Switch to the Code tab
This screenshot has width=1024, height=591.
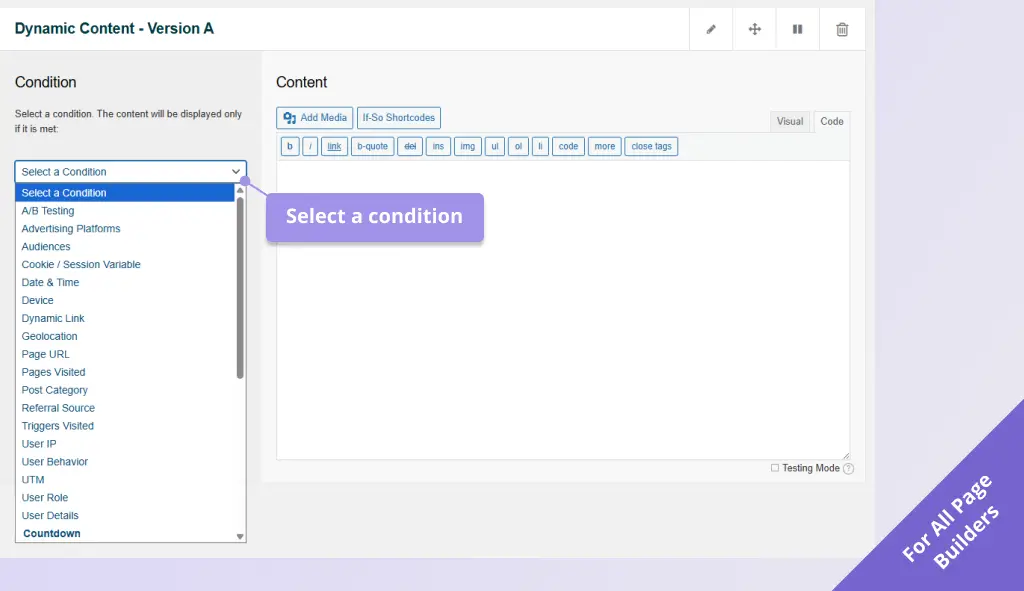click(x=831, y=121)
